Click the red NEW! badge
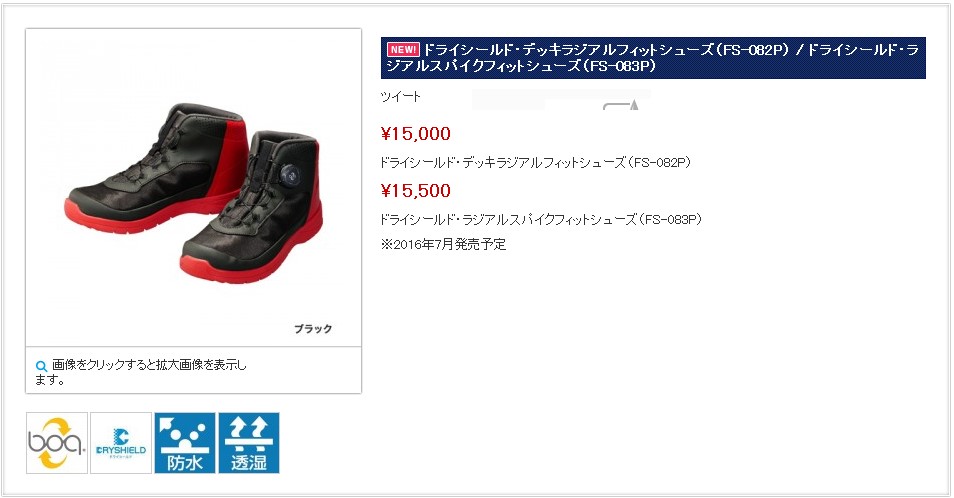Image resolution: width=954 pixels, height=498 pixels. [x=403, y=49]
